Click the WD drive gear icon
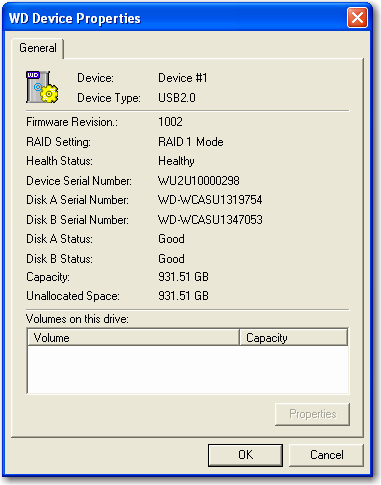Image resolution: width=381 pixels, height=485 pixels. [42, 87]
